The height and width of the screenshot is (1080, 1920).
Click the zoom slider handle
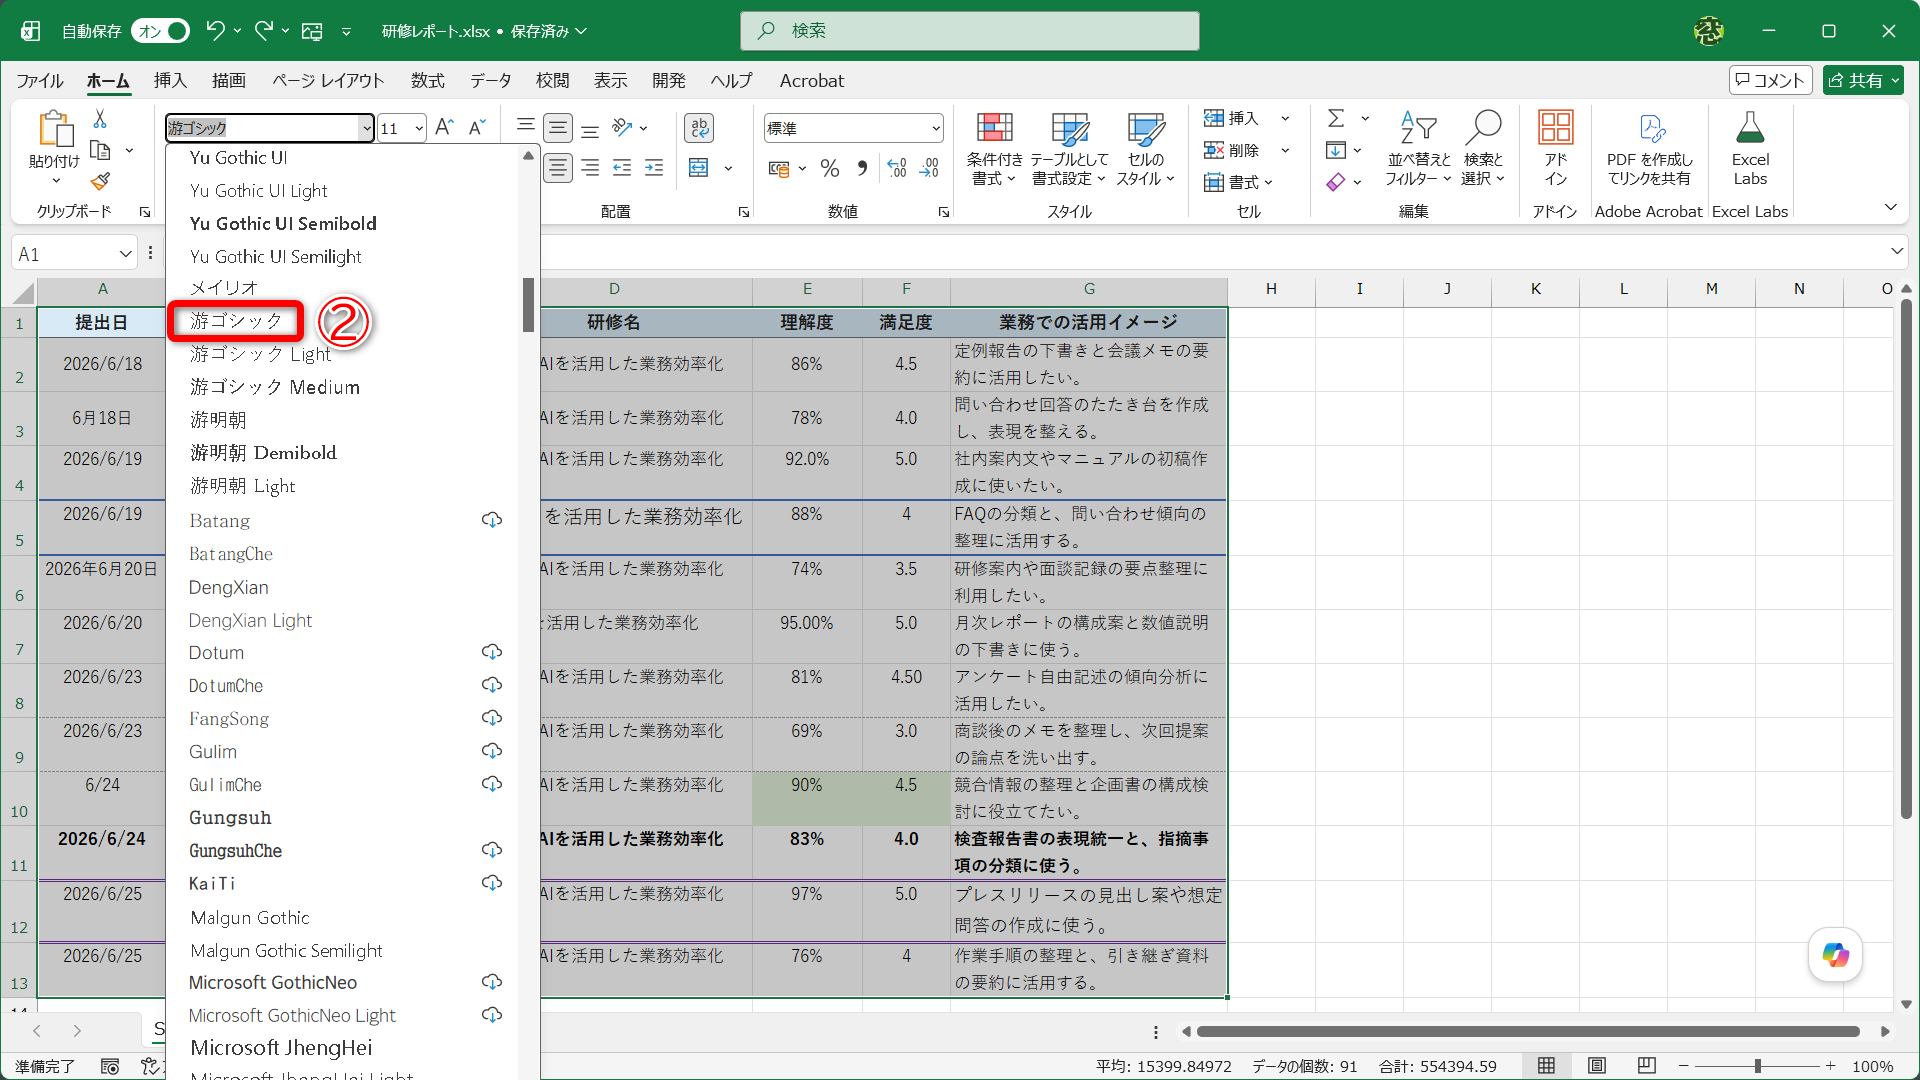tap(1757, 1066)
